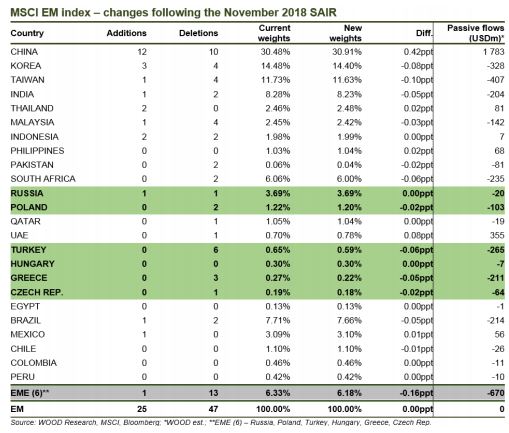
Task: Click the GREECE country cell
Action: 29,278
